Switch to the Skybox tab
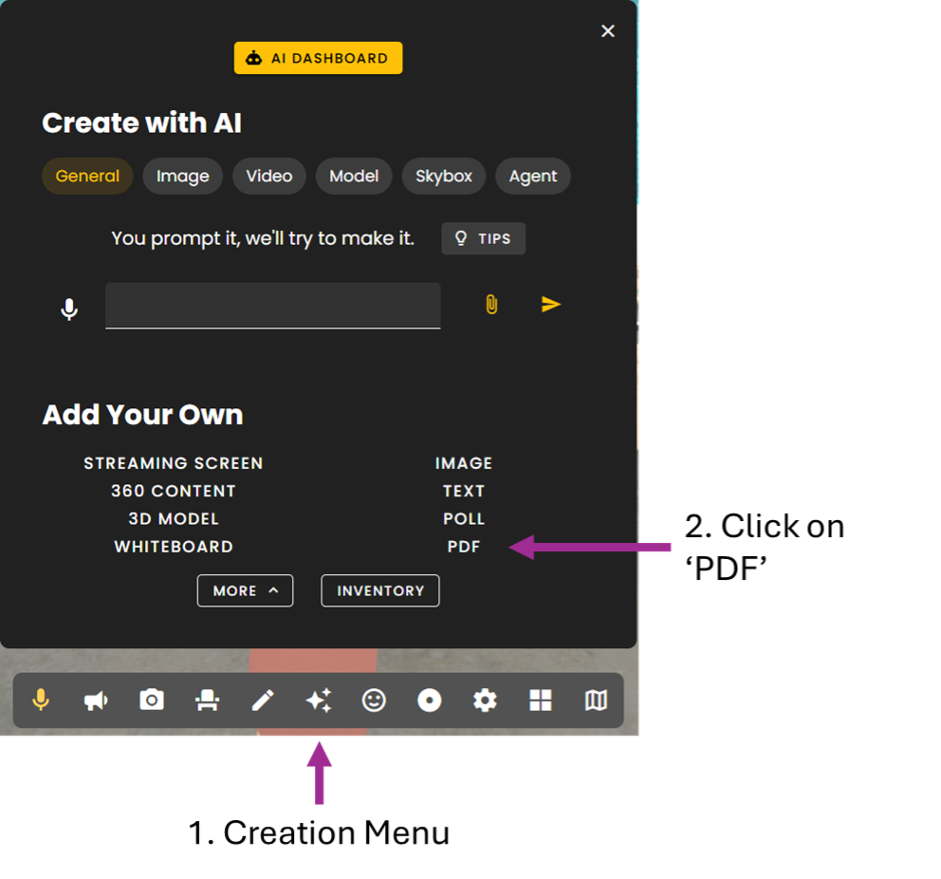941x879 pixels. 443,176
